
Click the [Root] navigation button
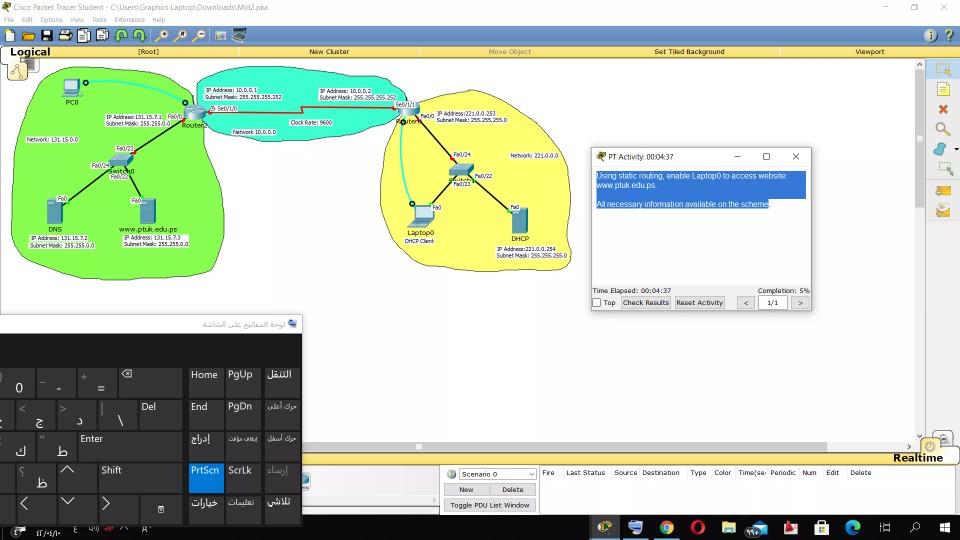coord(148,51)
